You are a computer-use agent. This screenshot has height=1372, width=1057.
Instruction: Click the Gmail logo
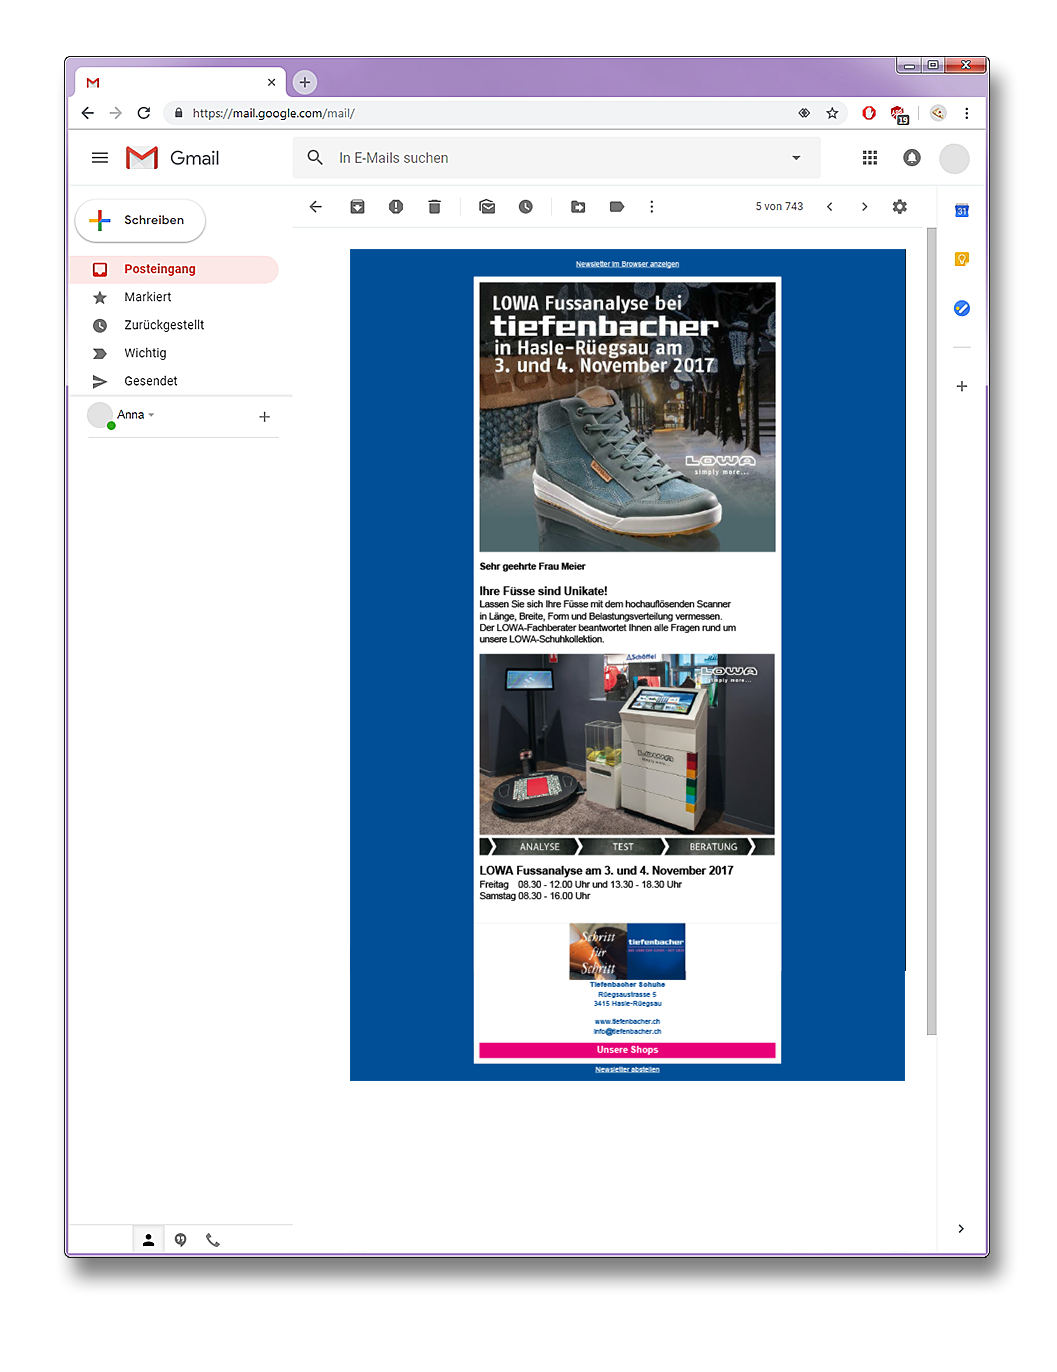(x=173, y=158)
